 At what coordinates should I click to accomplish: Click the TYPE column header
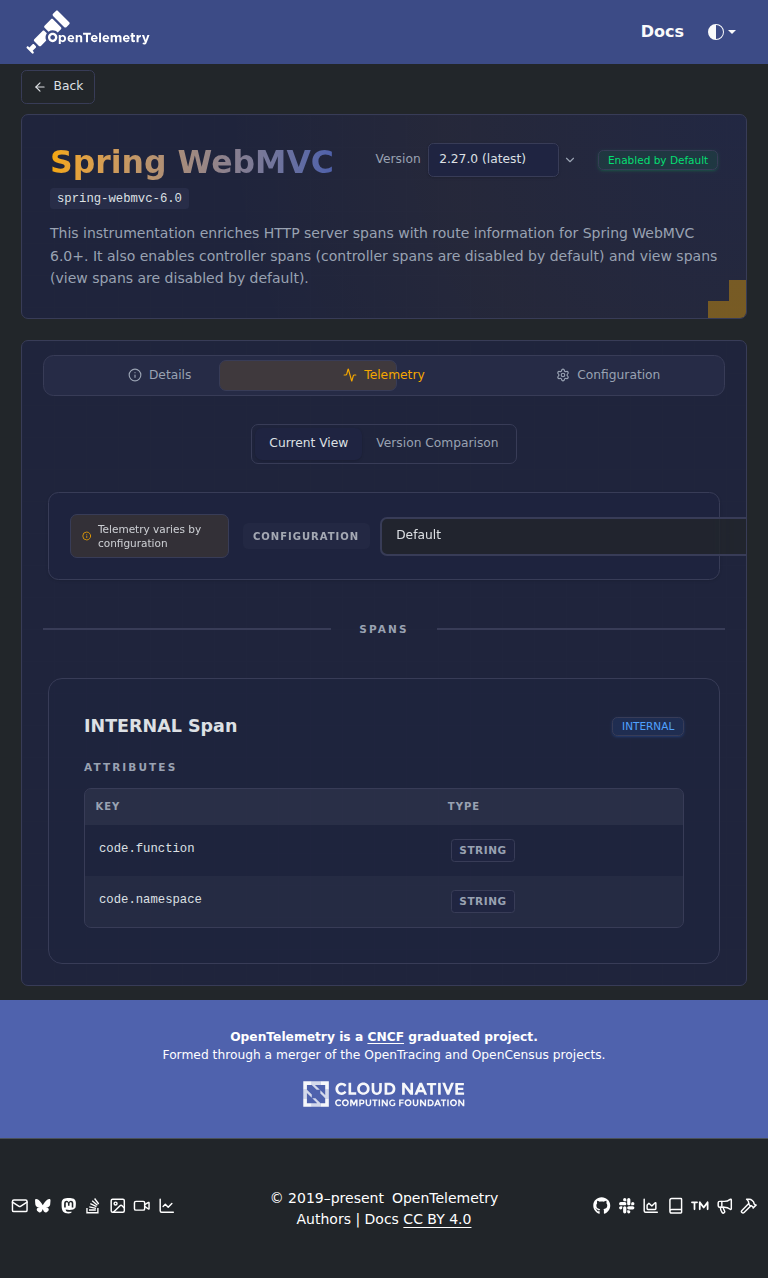(x=463, y=806)
